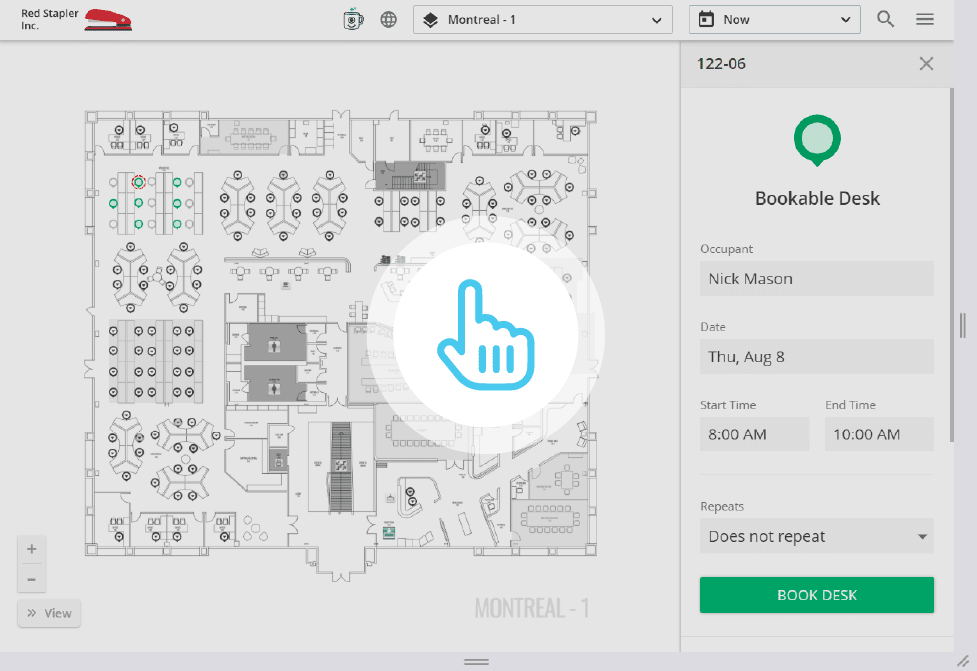Open the Does not repeat dropdown
Screen dimensions: 977x671
(x=816, y=536)
